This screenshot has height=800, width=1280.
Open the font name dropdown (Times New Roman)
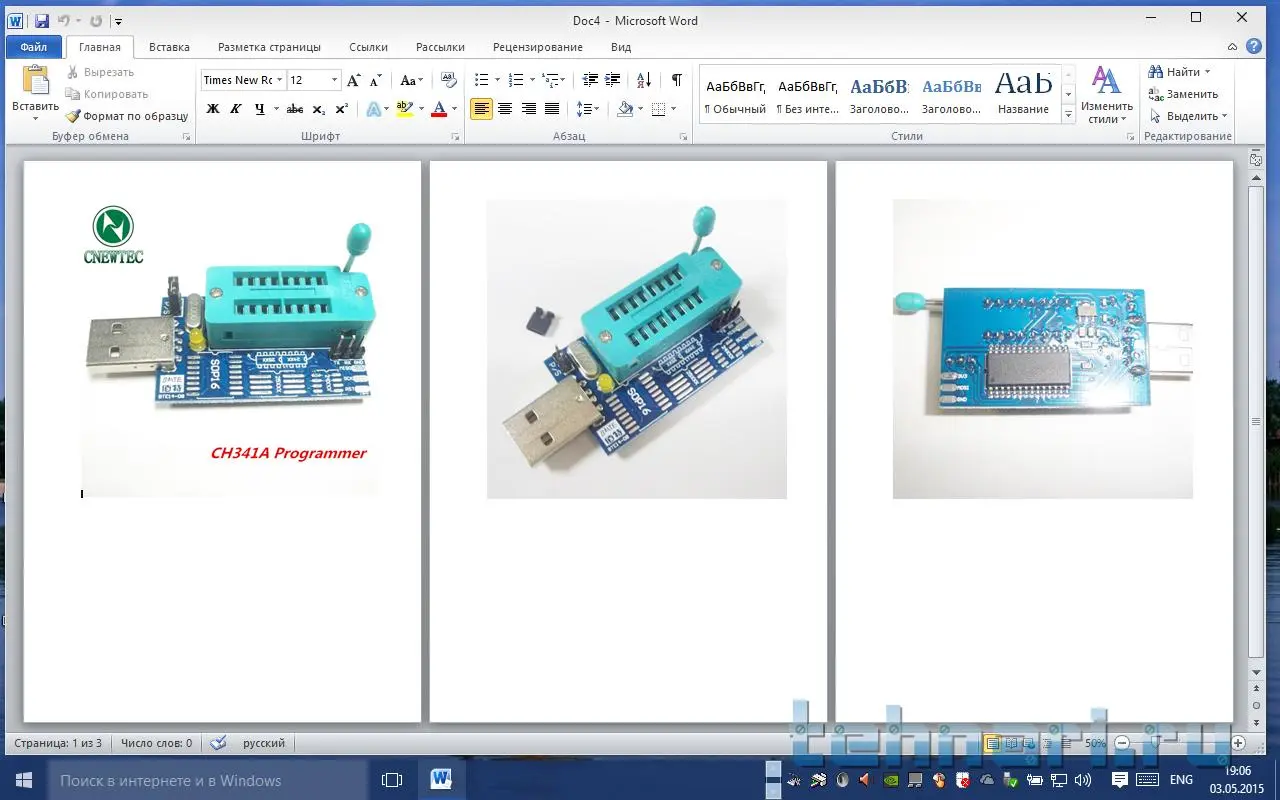click(x=281, y=80)
